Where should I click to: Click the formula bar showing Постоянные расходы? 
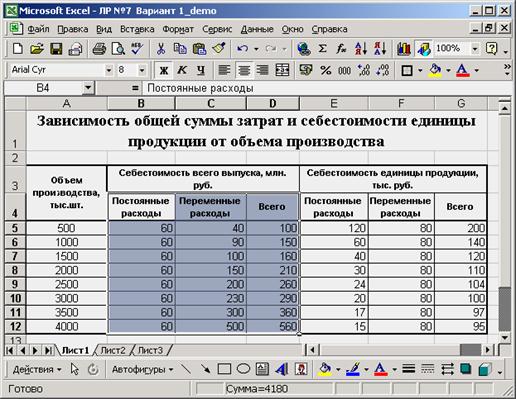click(x=327, y=88)
